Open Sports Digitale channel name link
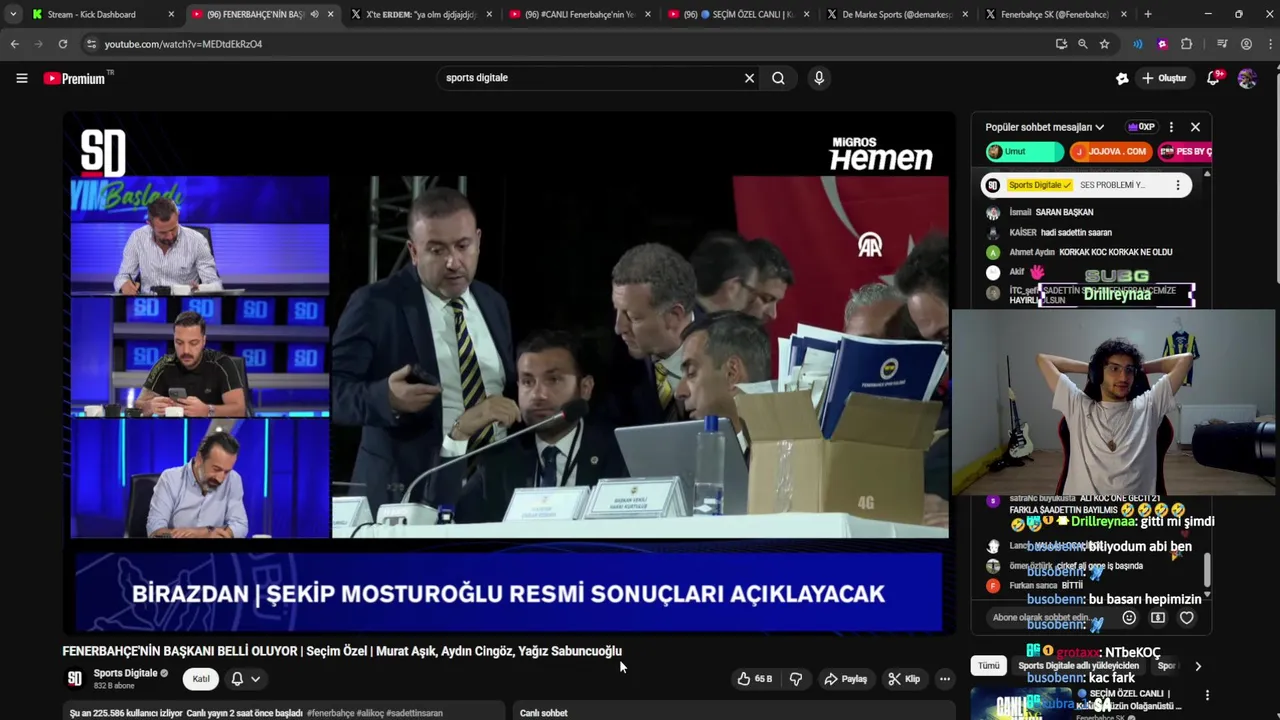The height and width of the screenshot is (720, 1280). tap(126, 673)
